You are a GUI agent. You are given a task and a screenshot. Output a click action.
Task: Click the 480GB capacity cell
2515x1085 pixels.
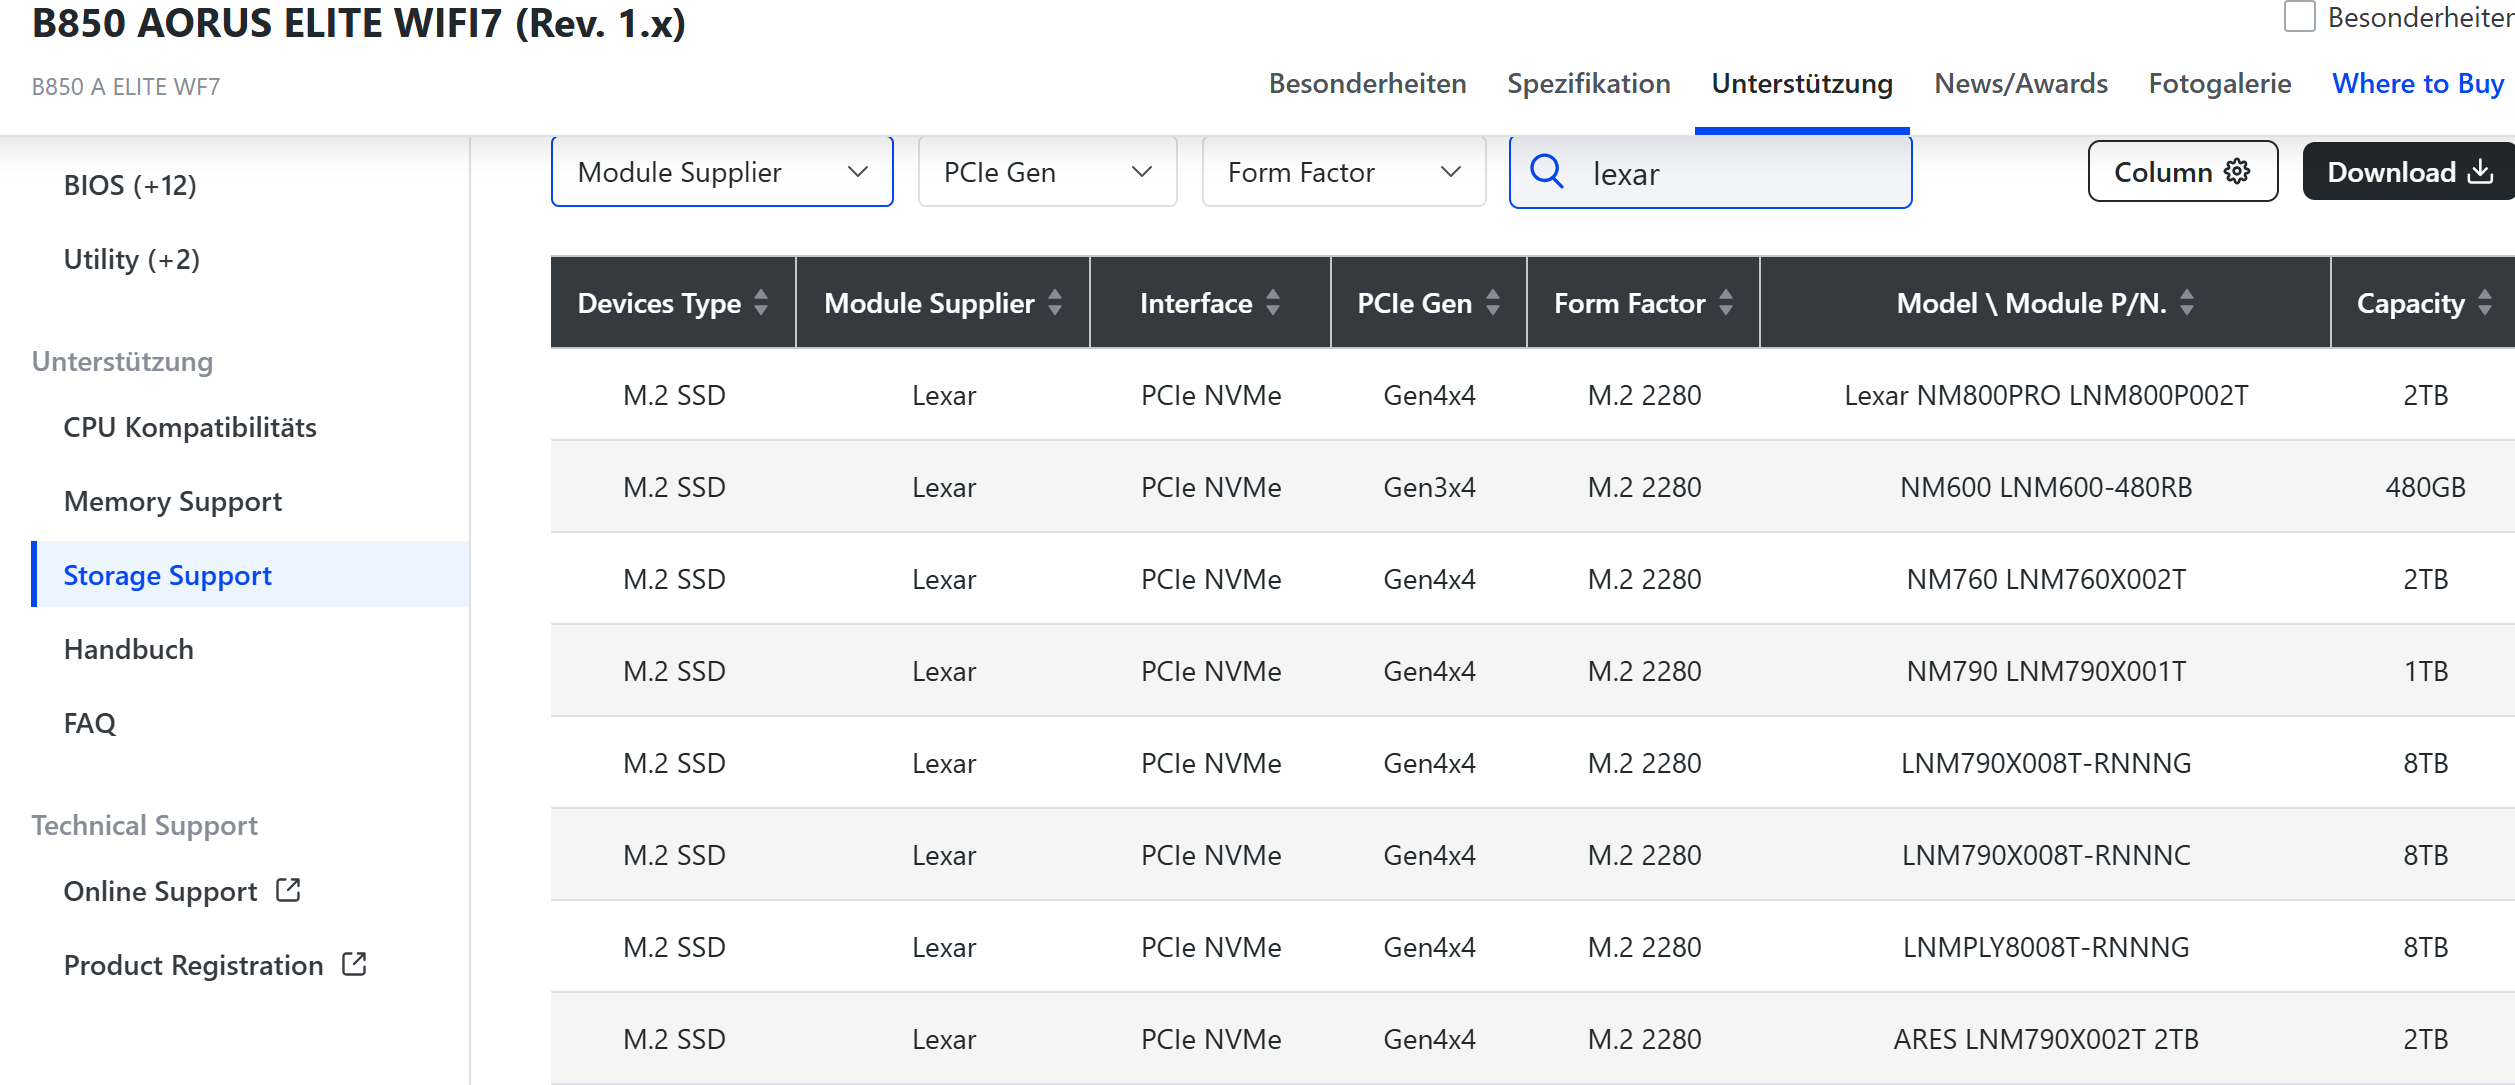2425,487
